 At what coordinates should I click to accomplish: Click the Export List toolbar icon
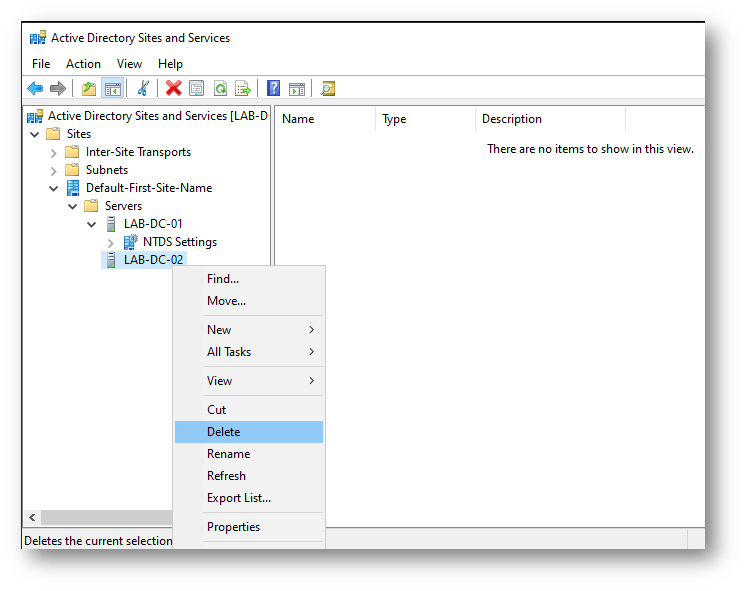tap(243, 88)
